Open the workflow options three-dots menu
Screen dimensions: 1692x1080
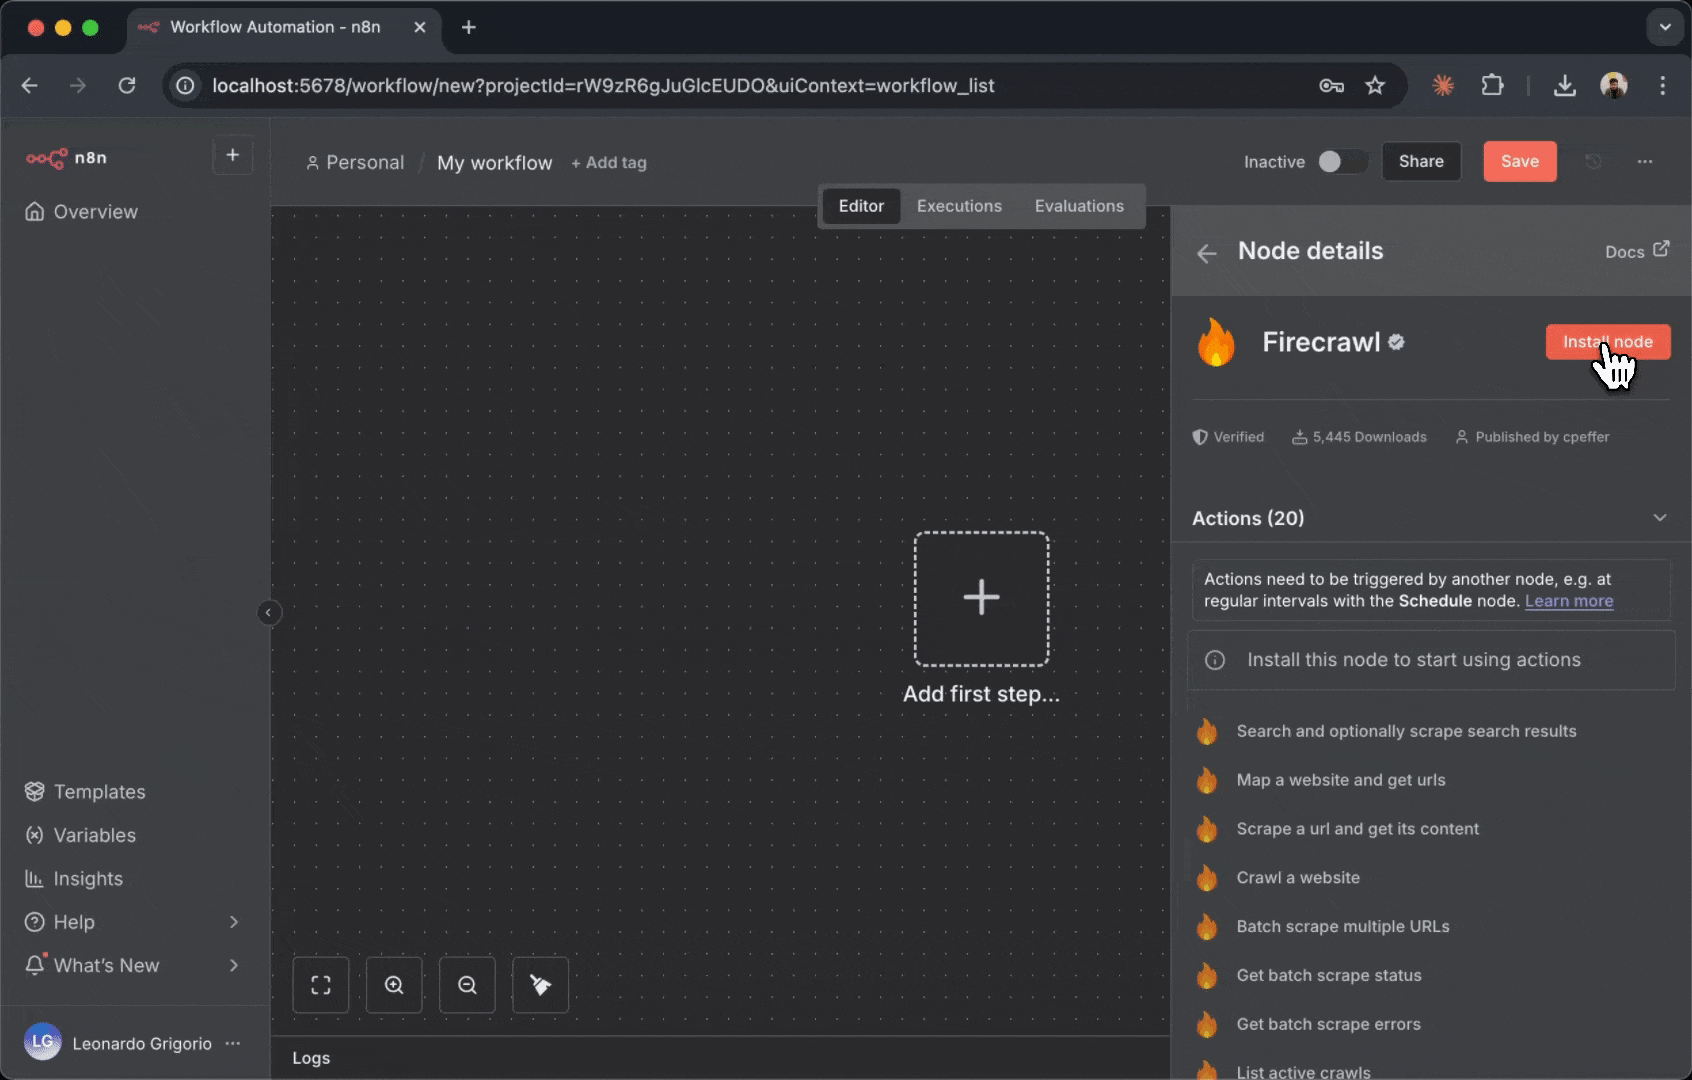[1645, 161]
